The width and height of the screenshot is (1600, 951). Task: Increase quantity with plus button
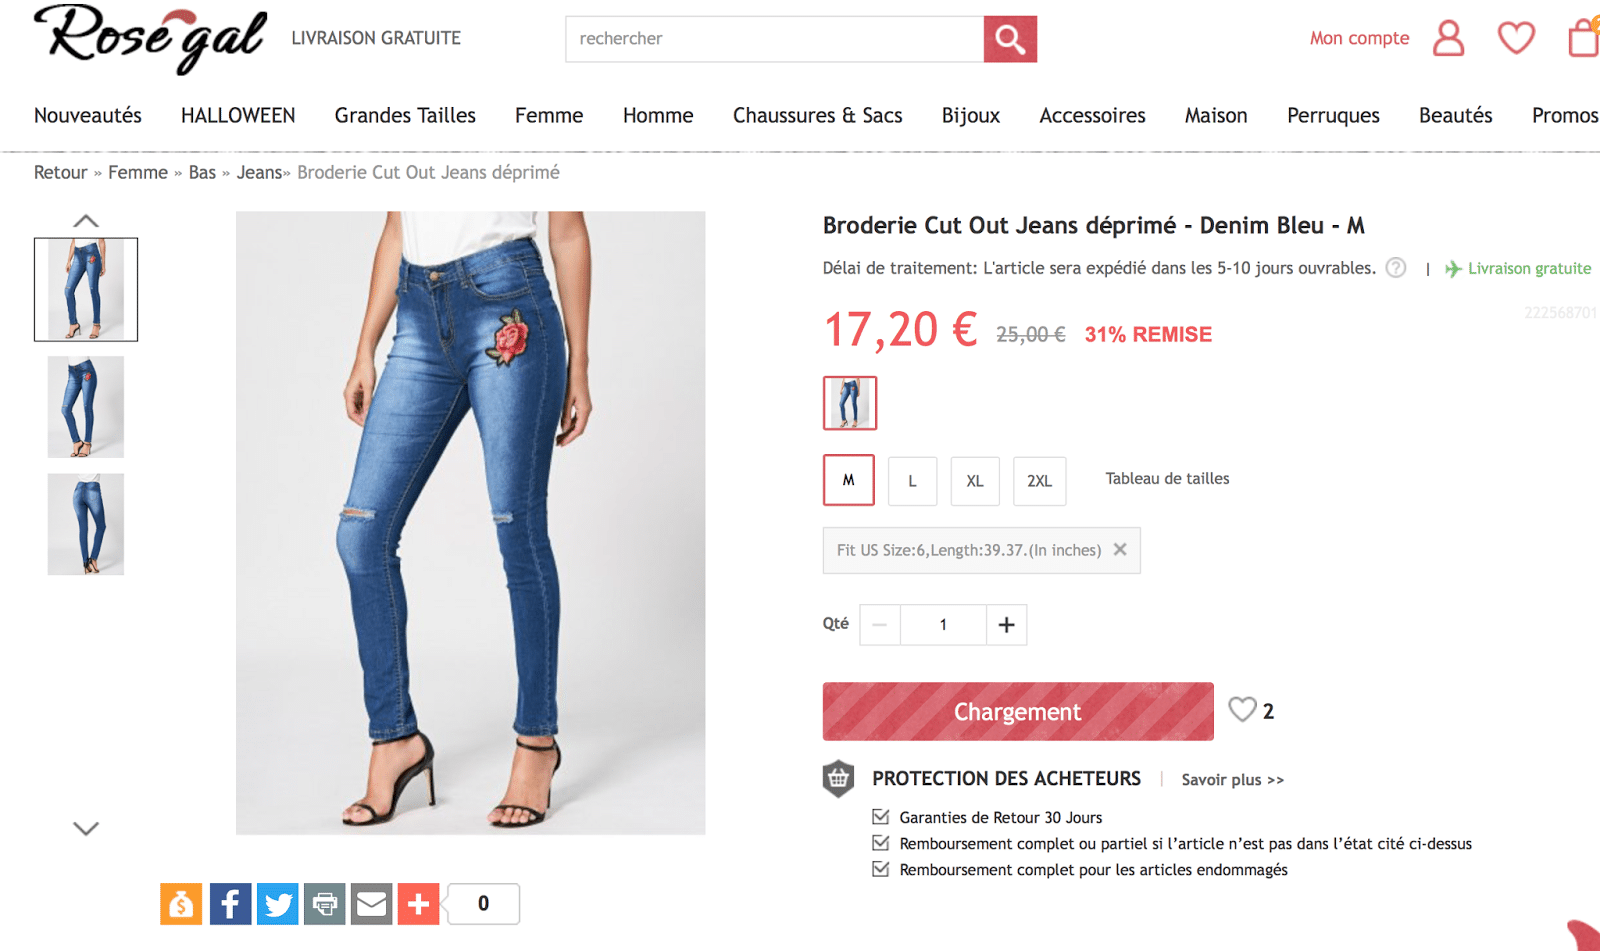pyautogui.click(x=1006, y=625)
